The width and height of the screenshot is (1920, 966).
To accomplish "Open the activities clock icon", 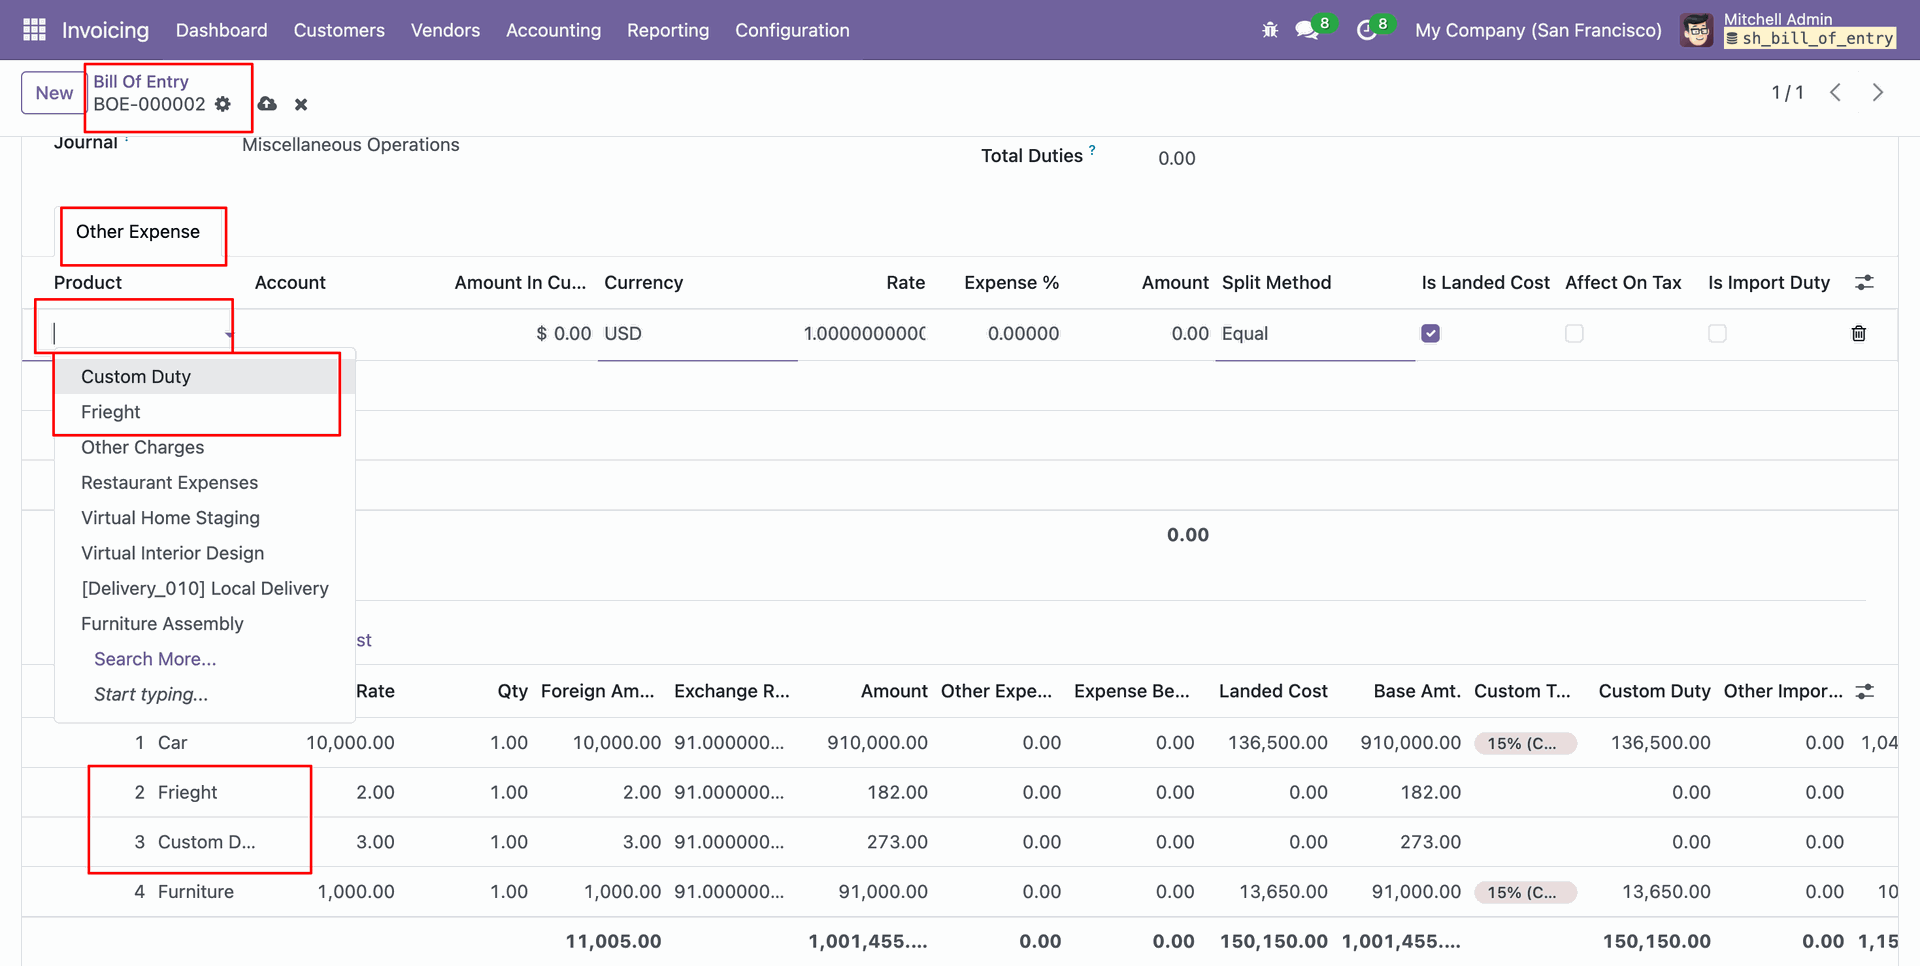I will pyautogui.click(x=1366, y=30).
